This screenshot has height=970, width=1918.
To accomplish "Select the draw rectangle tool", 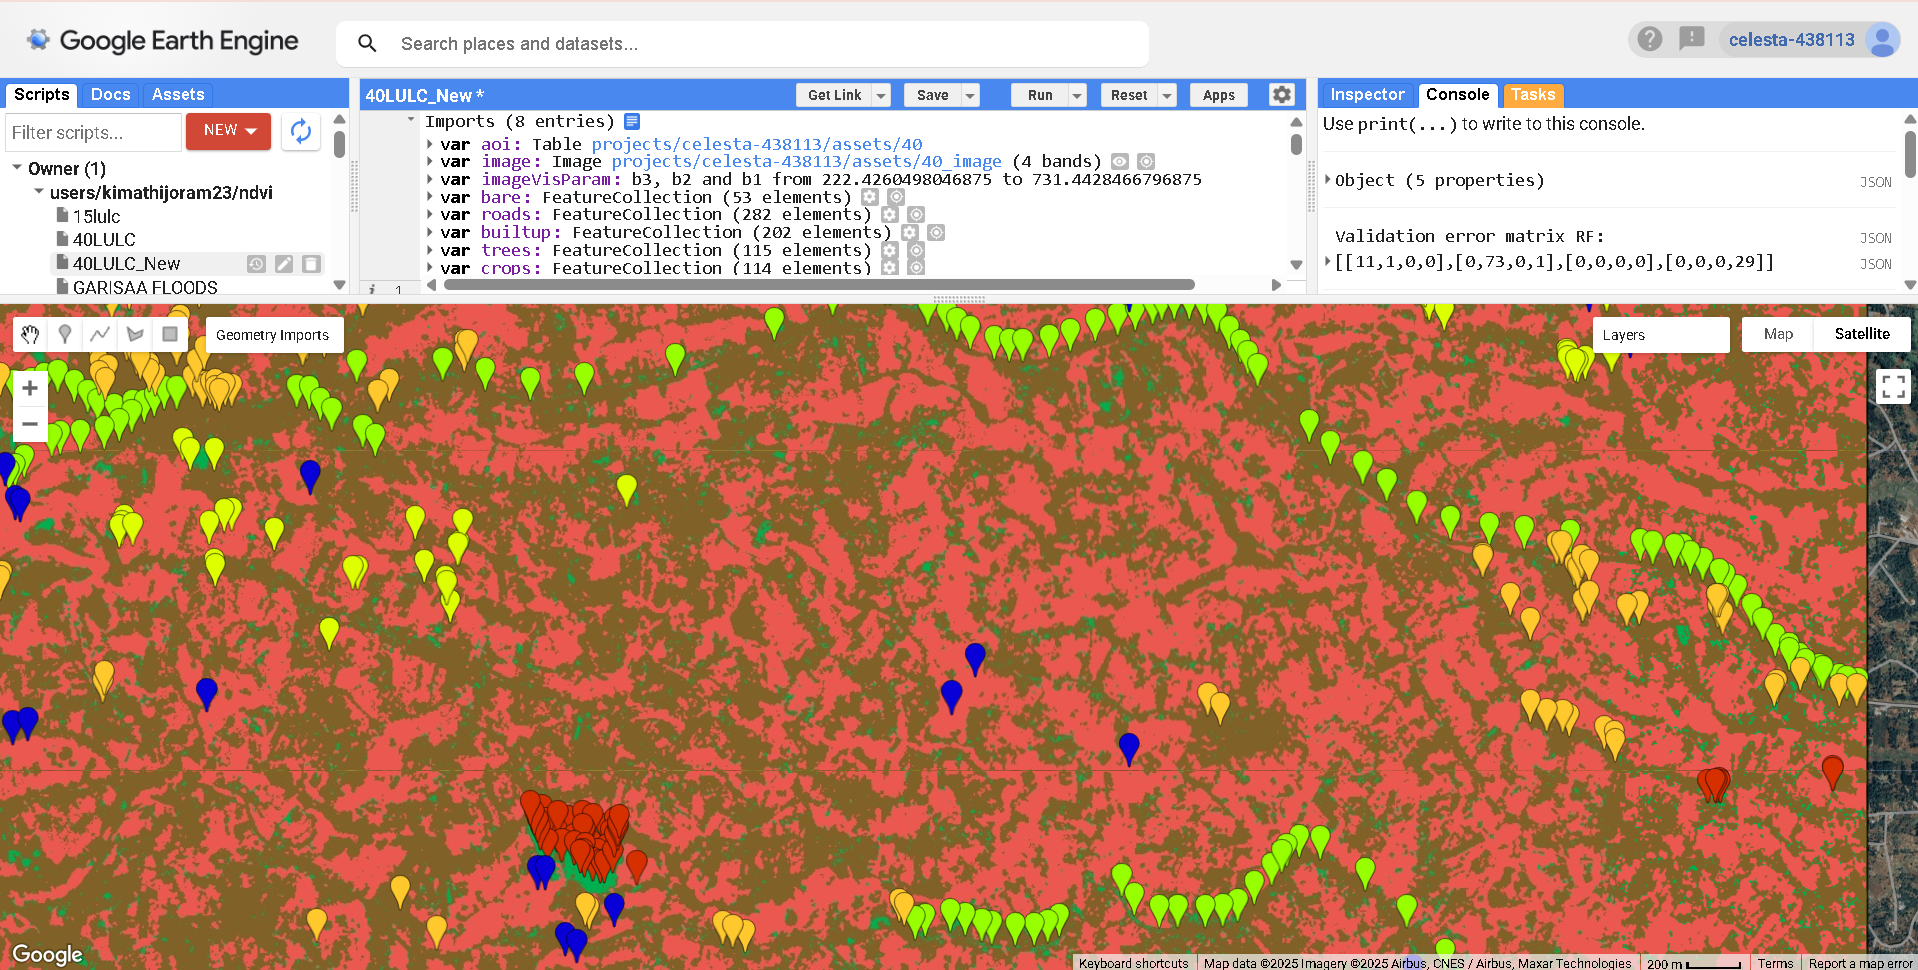I will pyautogui.click(x=170, y=335).
